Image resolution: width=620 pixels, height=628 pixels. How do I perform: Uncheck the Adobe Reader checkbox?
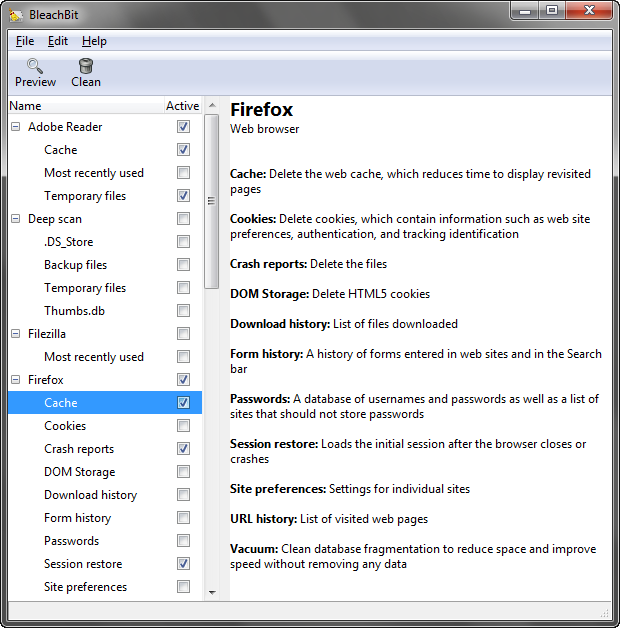coord(183,127)
